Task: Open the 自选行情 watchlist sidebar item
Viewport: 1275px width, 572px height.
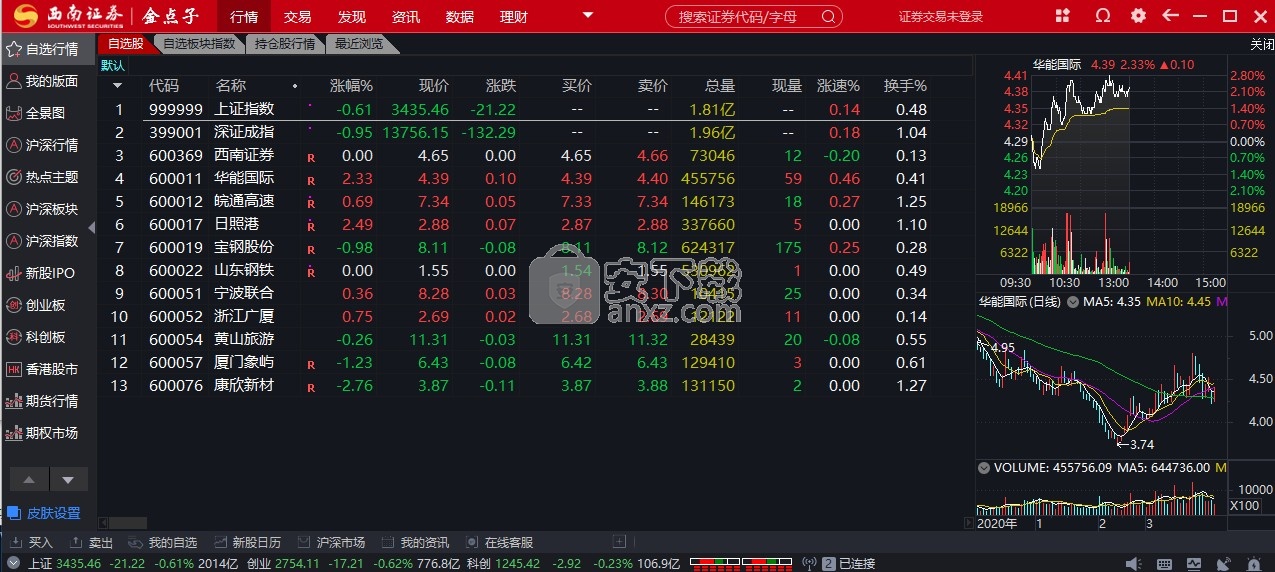Action: tap(50, 48)
